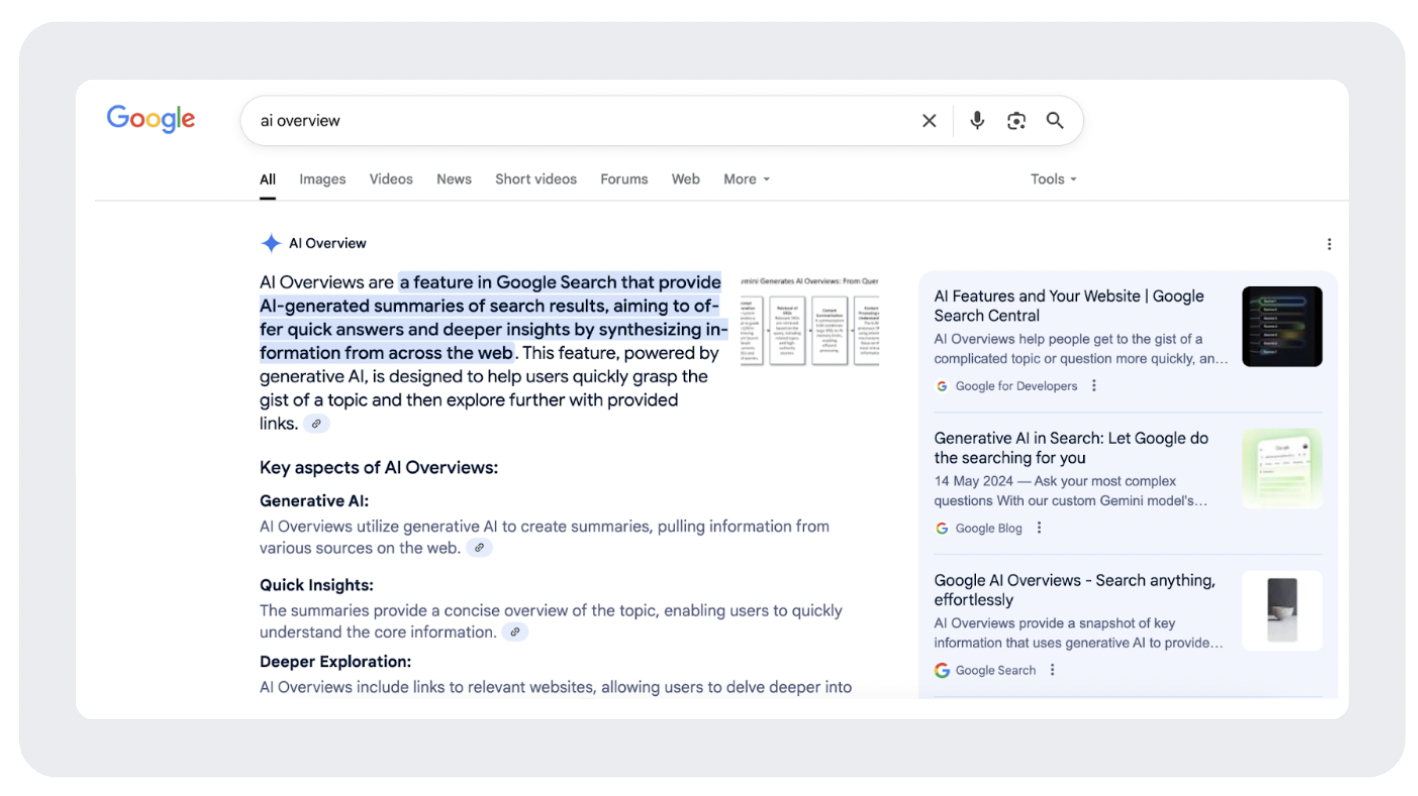Open the Tools dropdown

[x=1054, y=179]
